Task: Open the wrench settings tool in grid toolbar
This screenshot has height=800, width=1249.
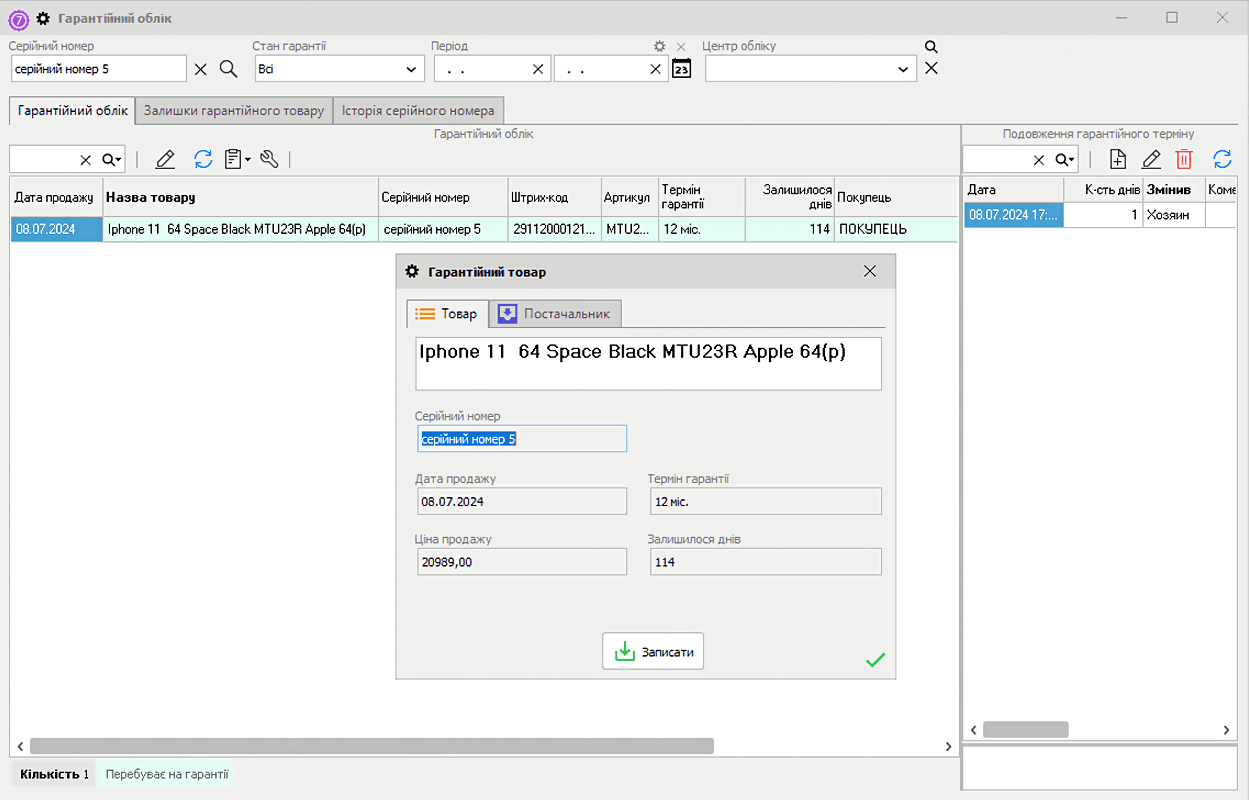Action: coord(269,159)
